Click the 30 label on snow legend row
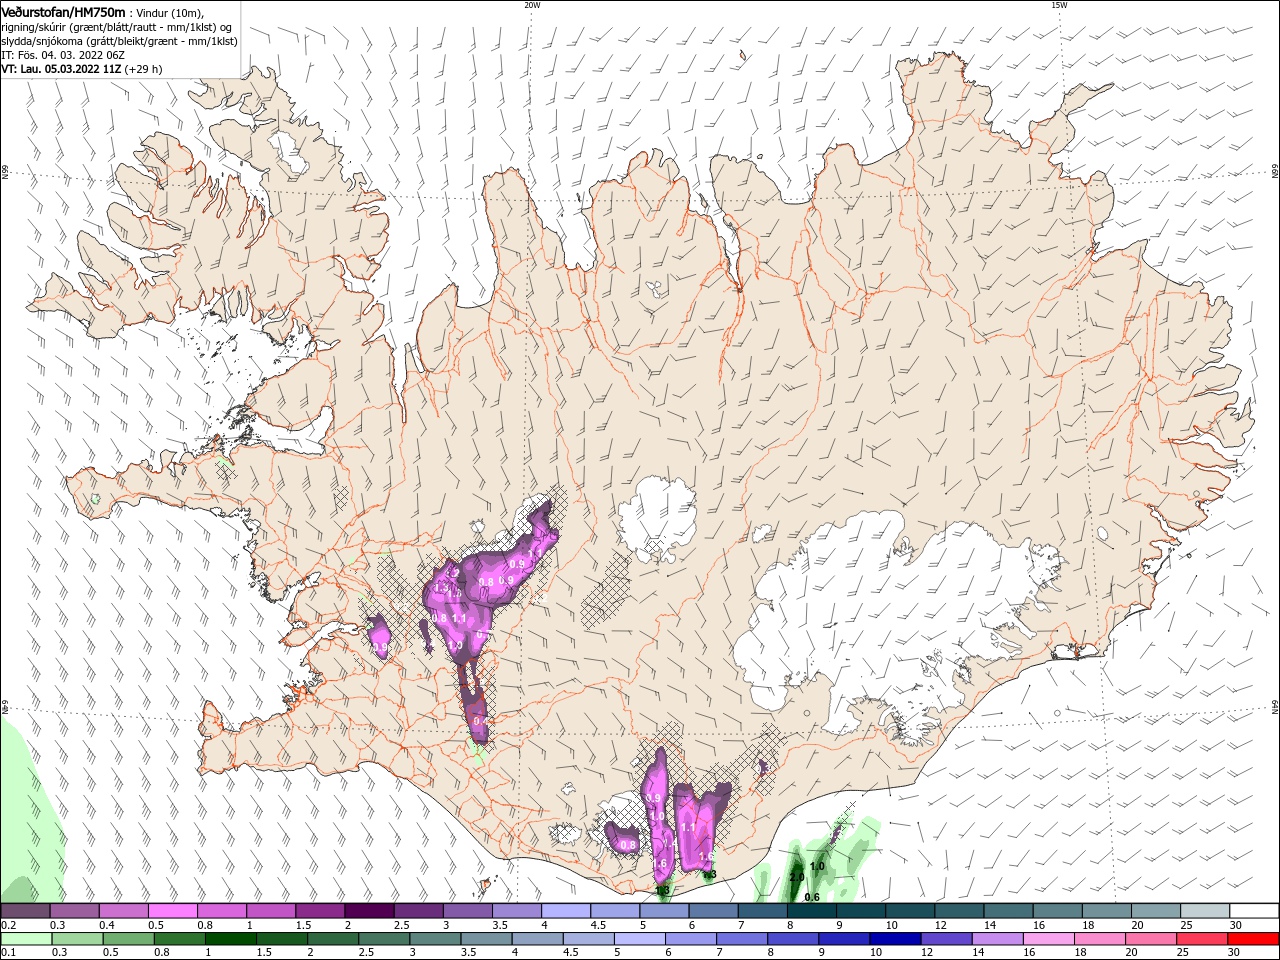This screenshot has width=1280, height=960. click(1236, 925)
